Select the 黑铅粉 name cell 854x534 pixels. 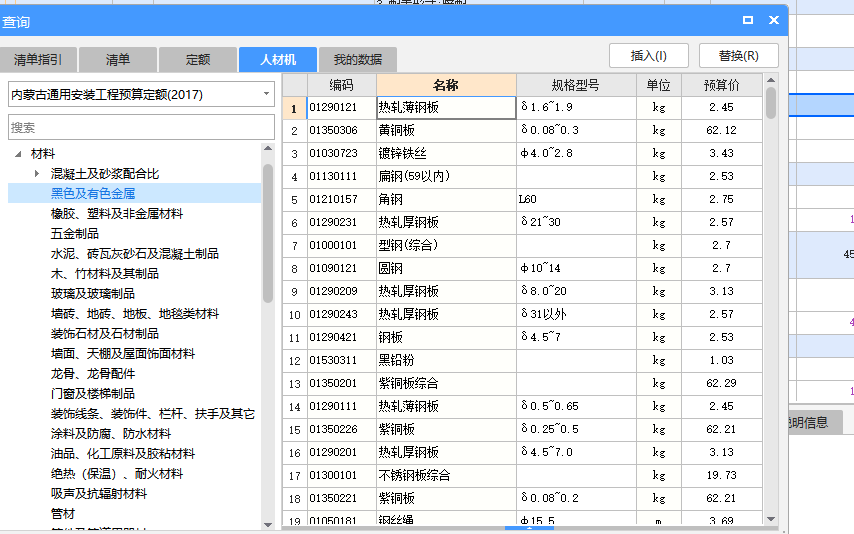point(446,360)
